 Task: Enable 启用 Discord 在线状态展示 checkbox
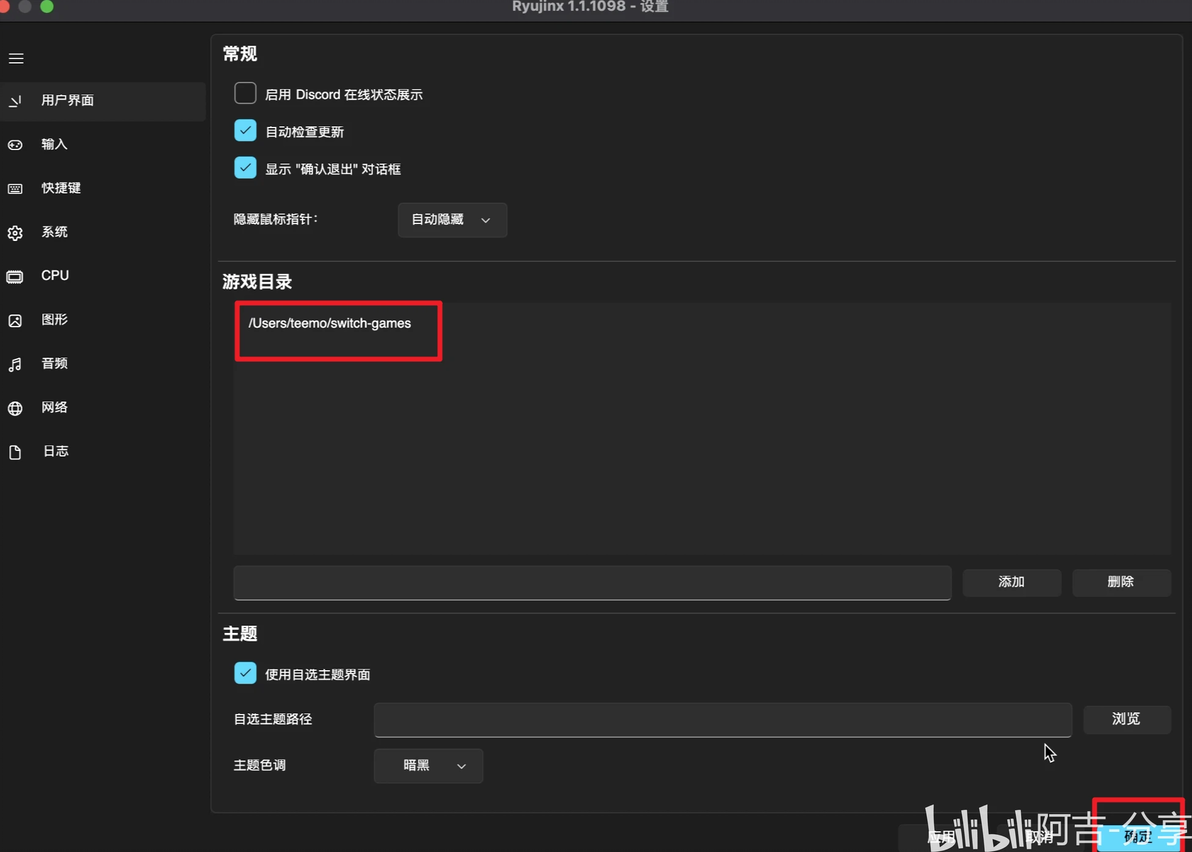point(245,93)
